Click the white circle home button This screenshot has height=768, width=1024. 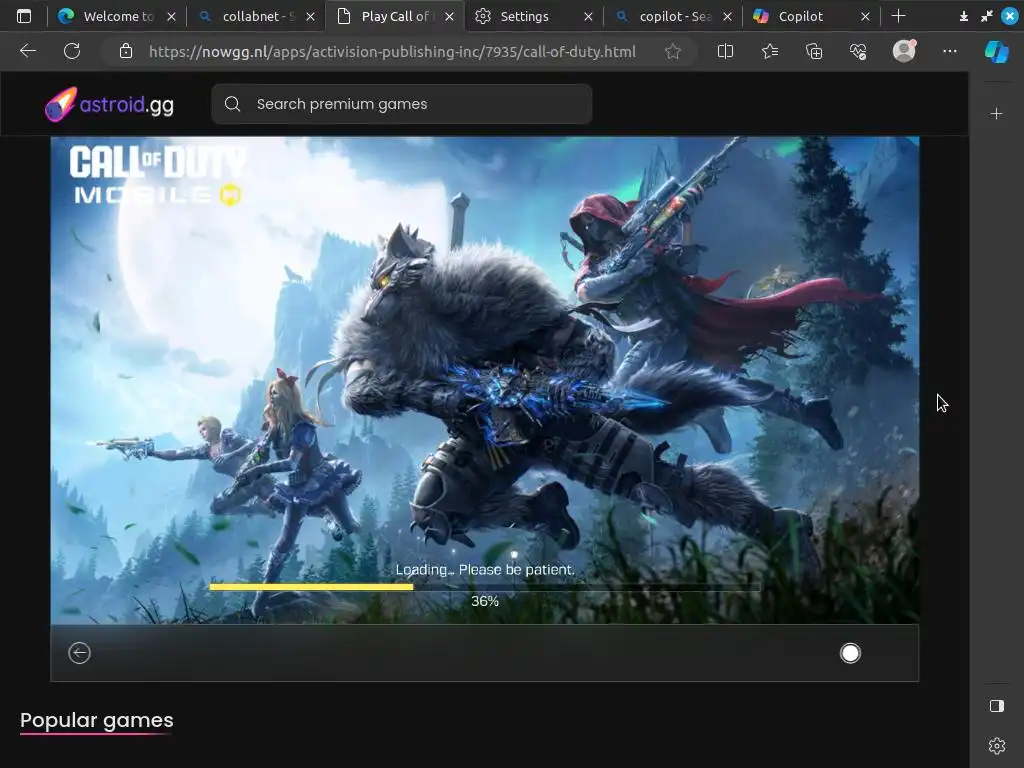coord(850,653)
